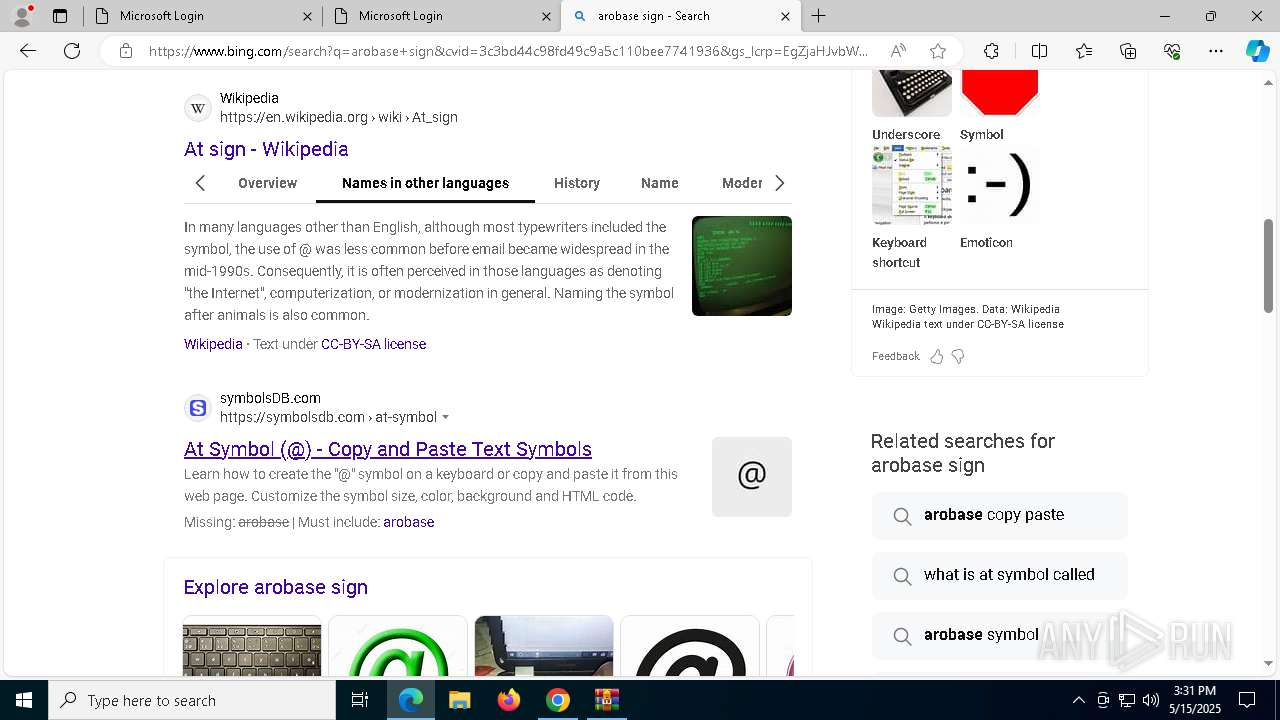Search arobase symbol suggestion
Viewport: 1280px width, 720px height.
1000,635
